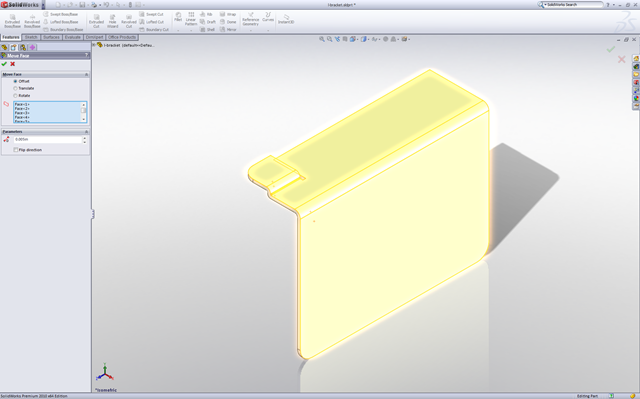Click the Extruded Cut tool
Screen dimensions: 640x399
[x=96, y=21]
